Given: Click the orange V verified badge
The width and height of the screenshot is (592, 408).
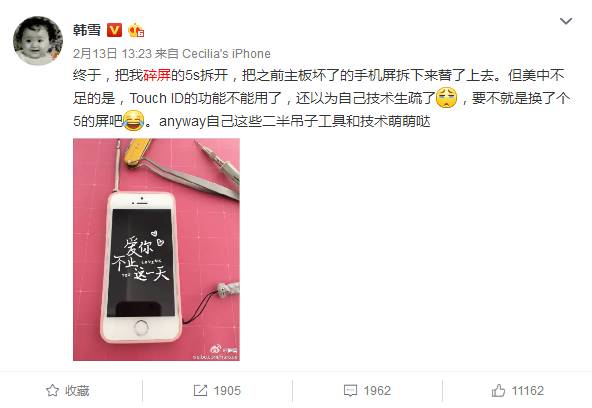Looking at the screenshot, I should (x=114, y=30).
